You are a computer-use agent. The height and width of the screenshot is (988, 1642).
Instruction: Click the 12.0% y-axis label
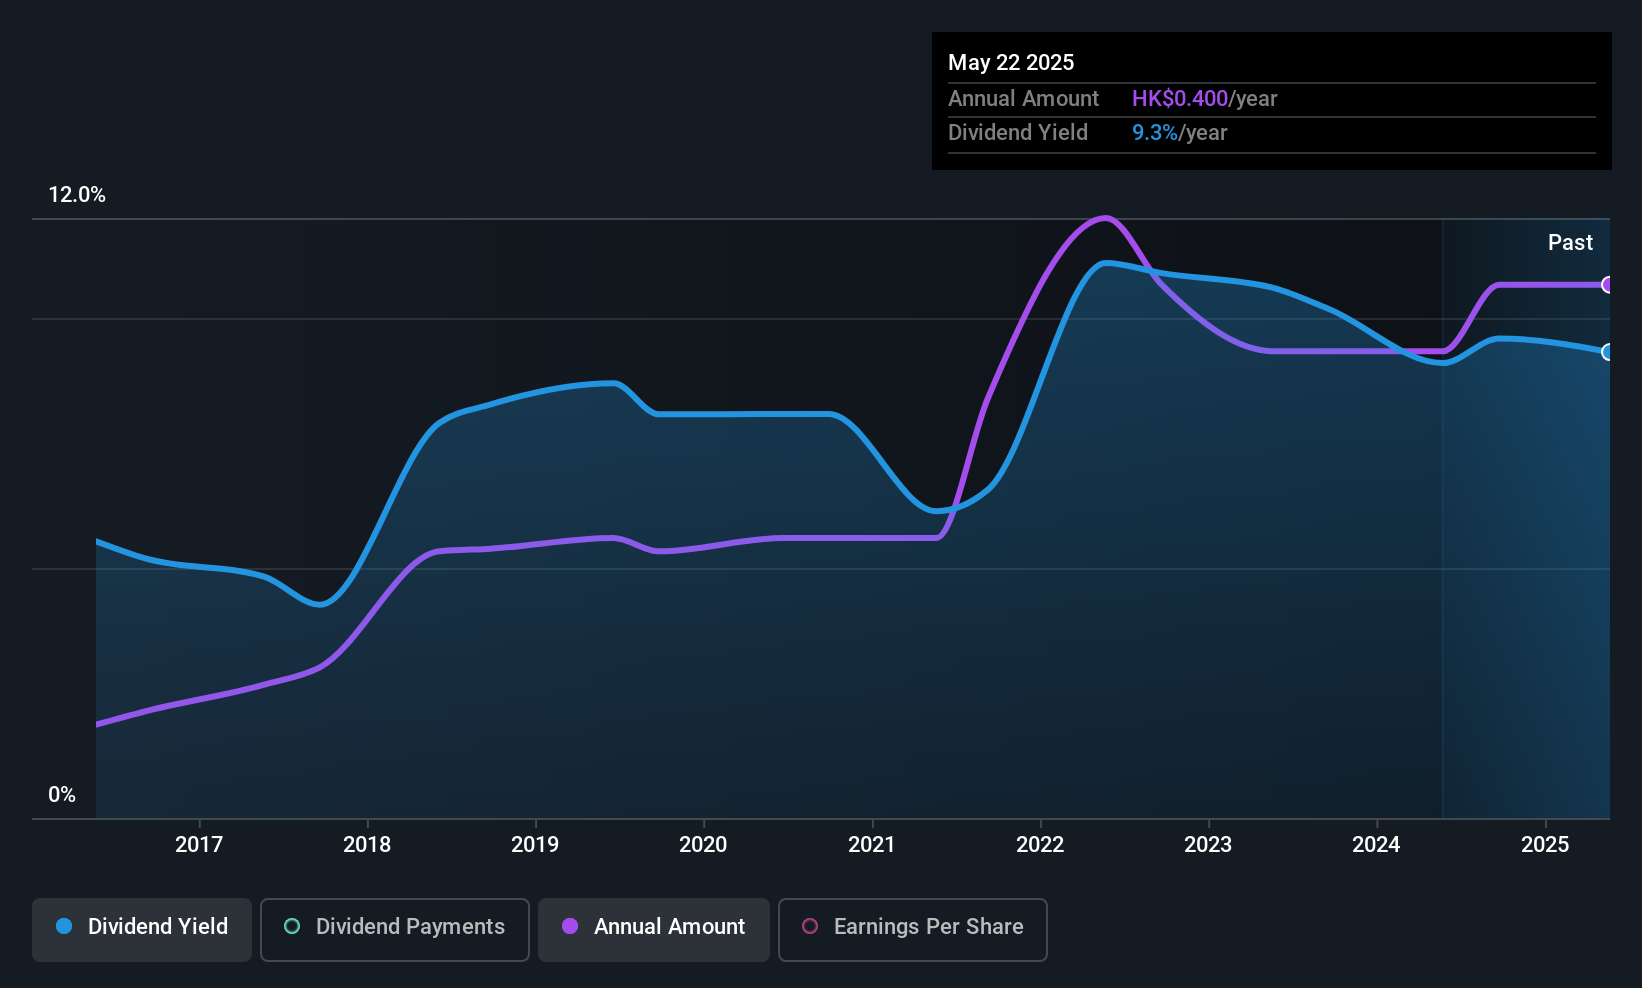tap(77, 195)
